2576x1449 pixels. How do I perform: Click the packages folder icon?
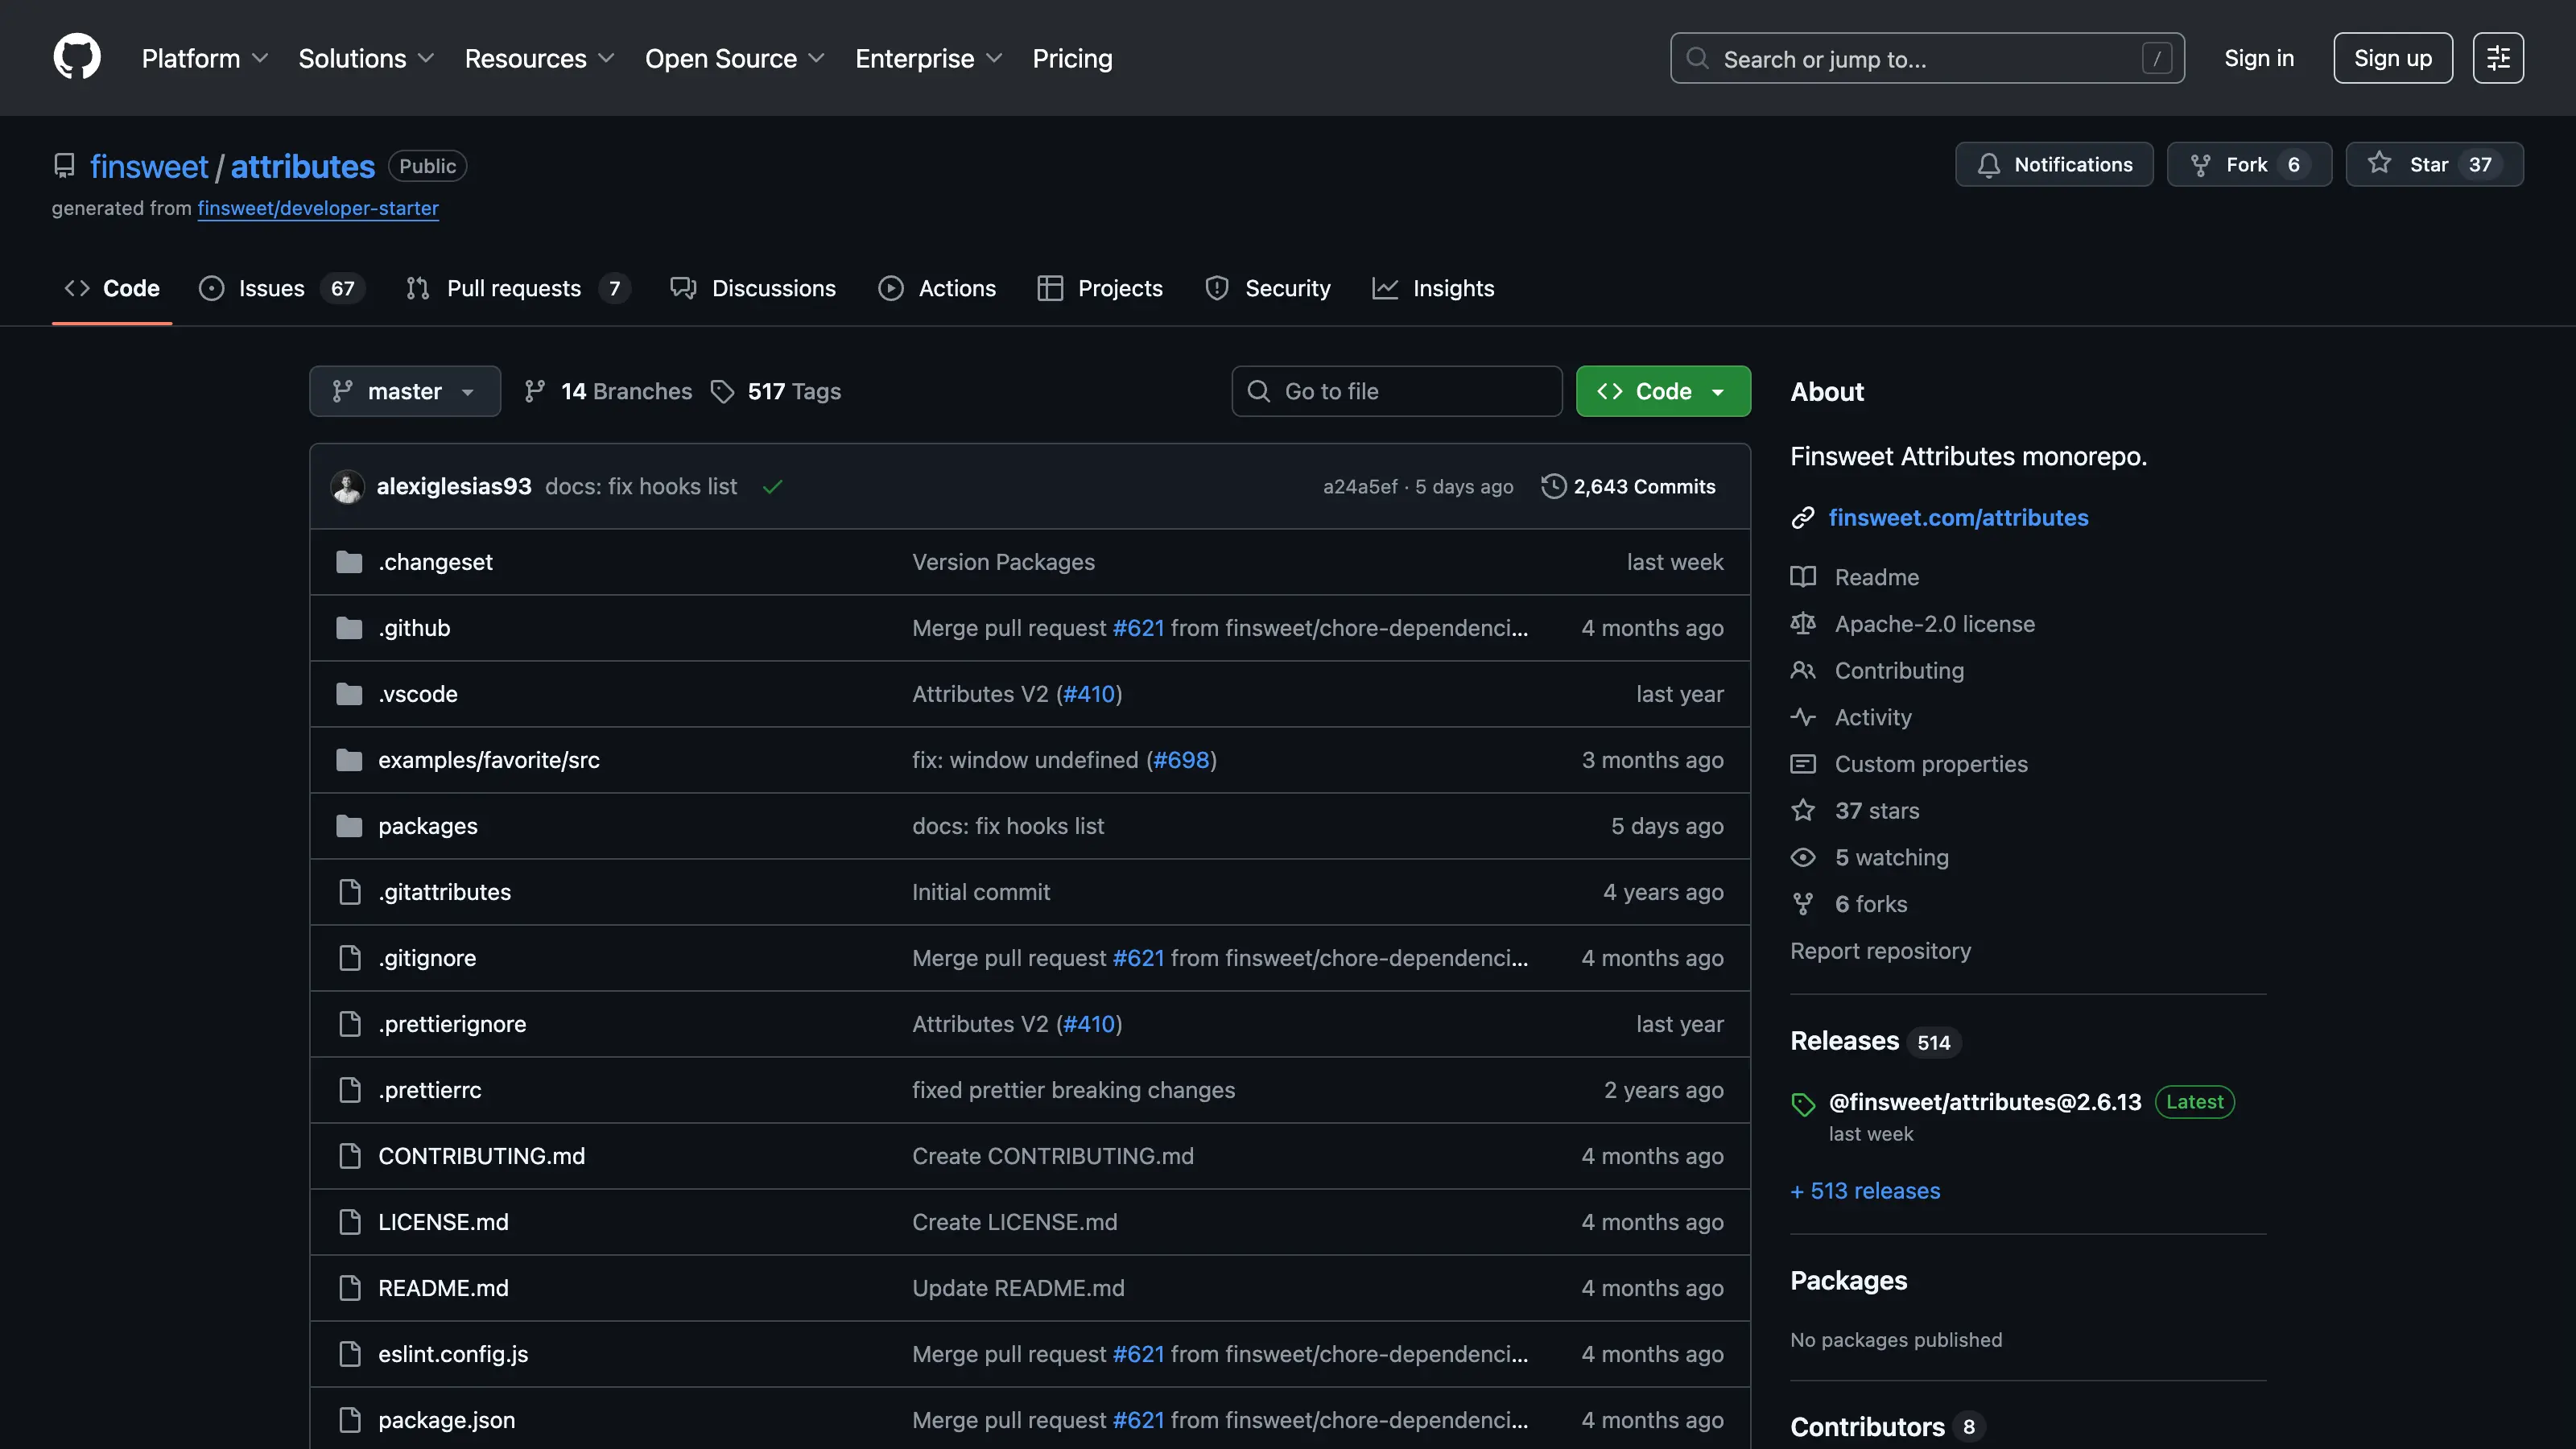pos(349,826)
